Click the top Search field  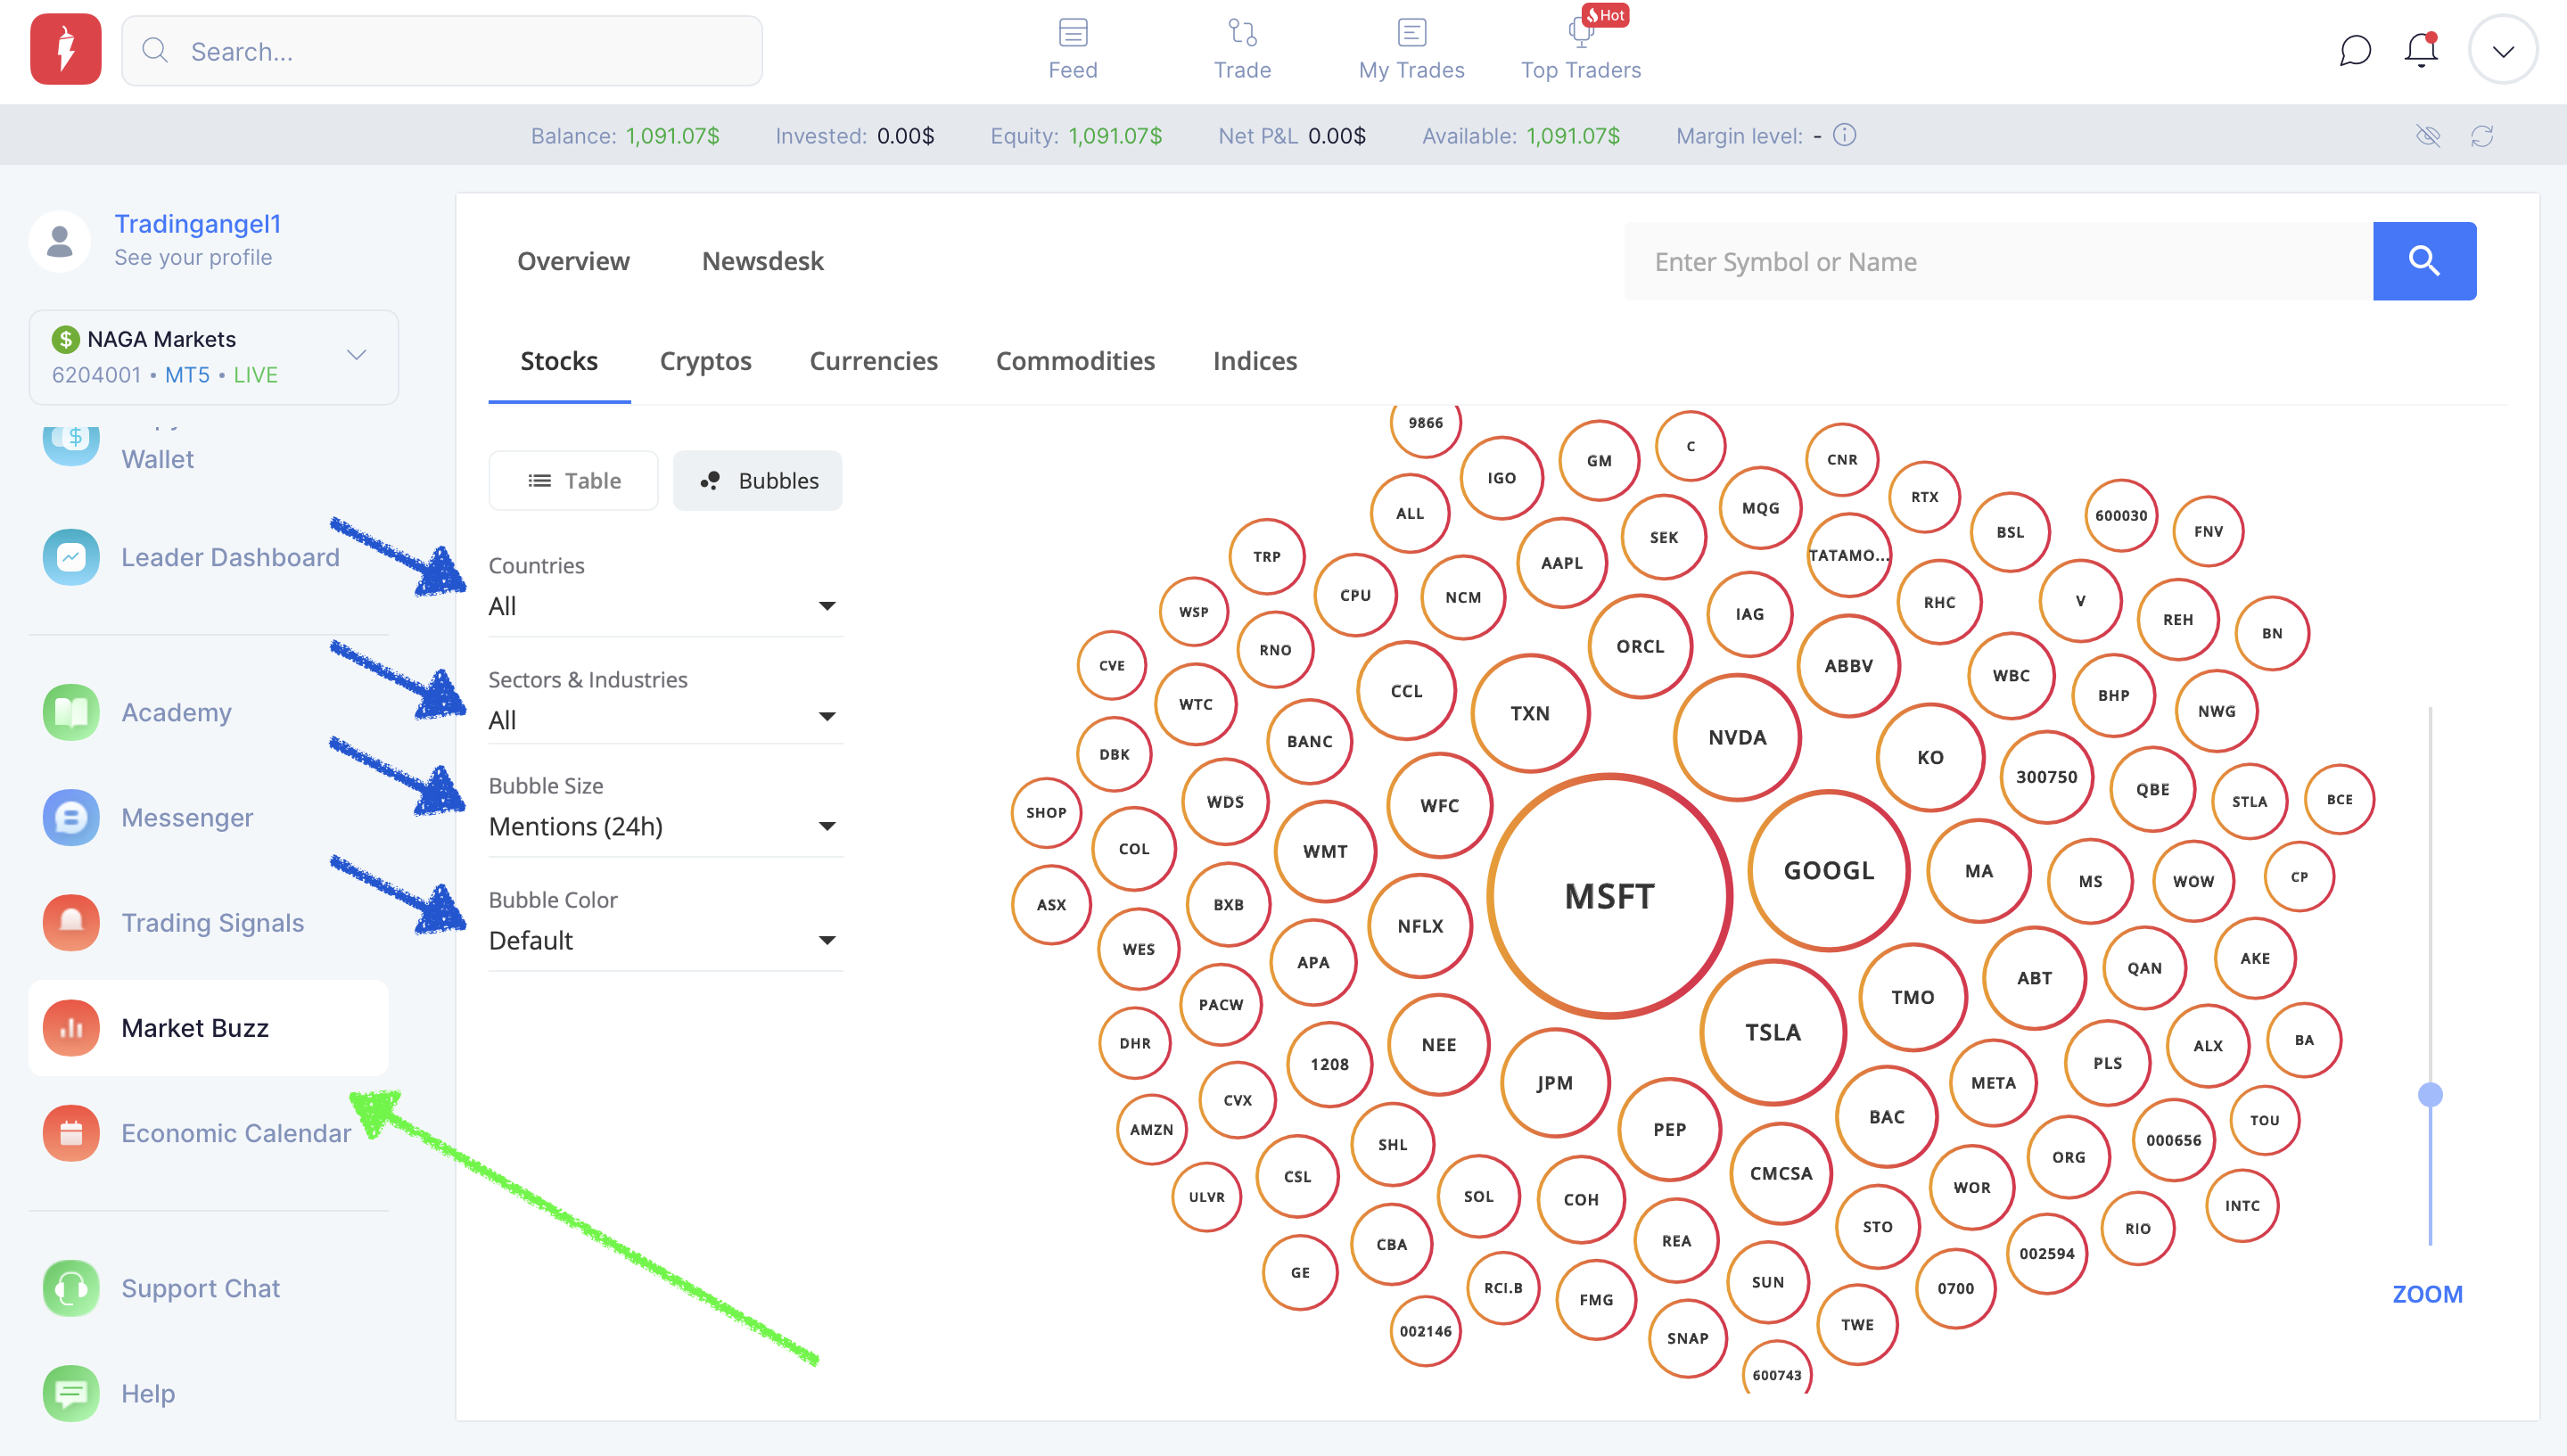[x=442, y=50]
